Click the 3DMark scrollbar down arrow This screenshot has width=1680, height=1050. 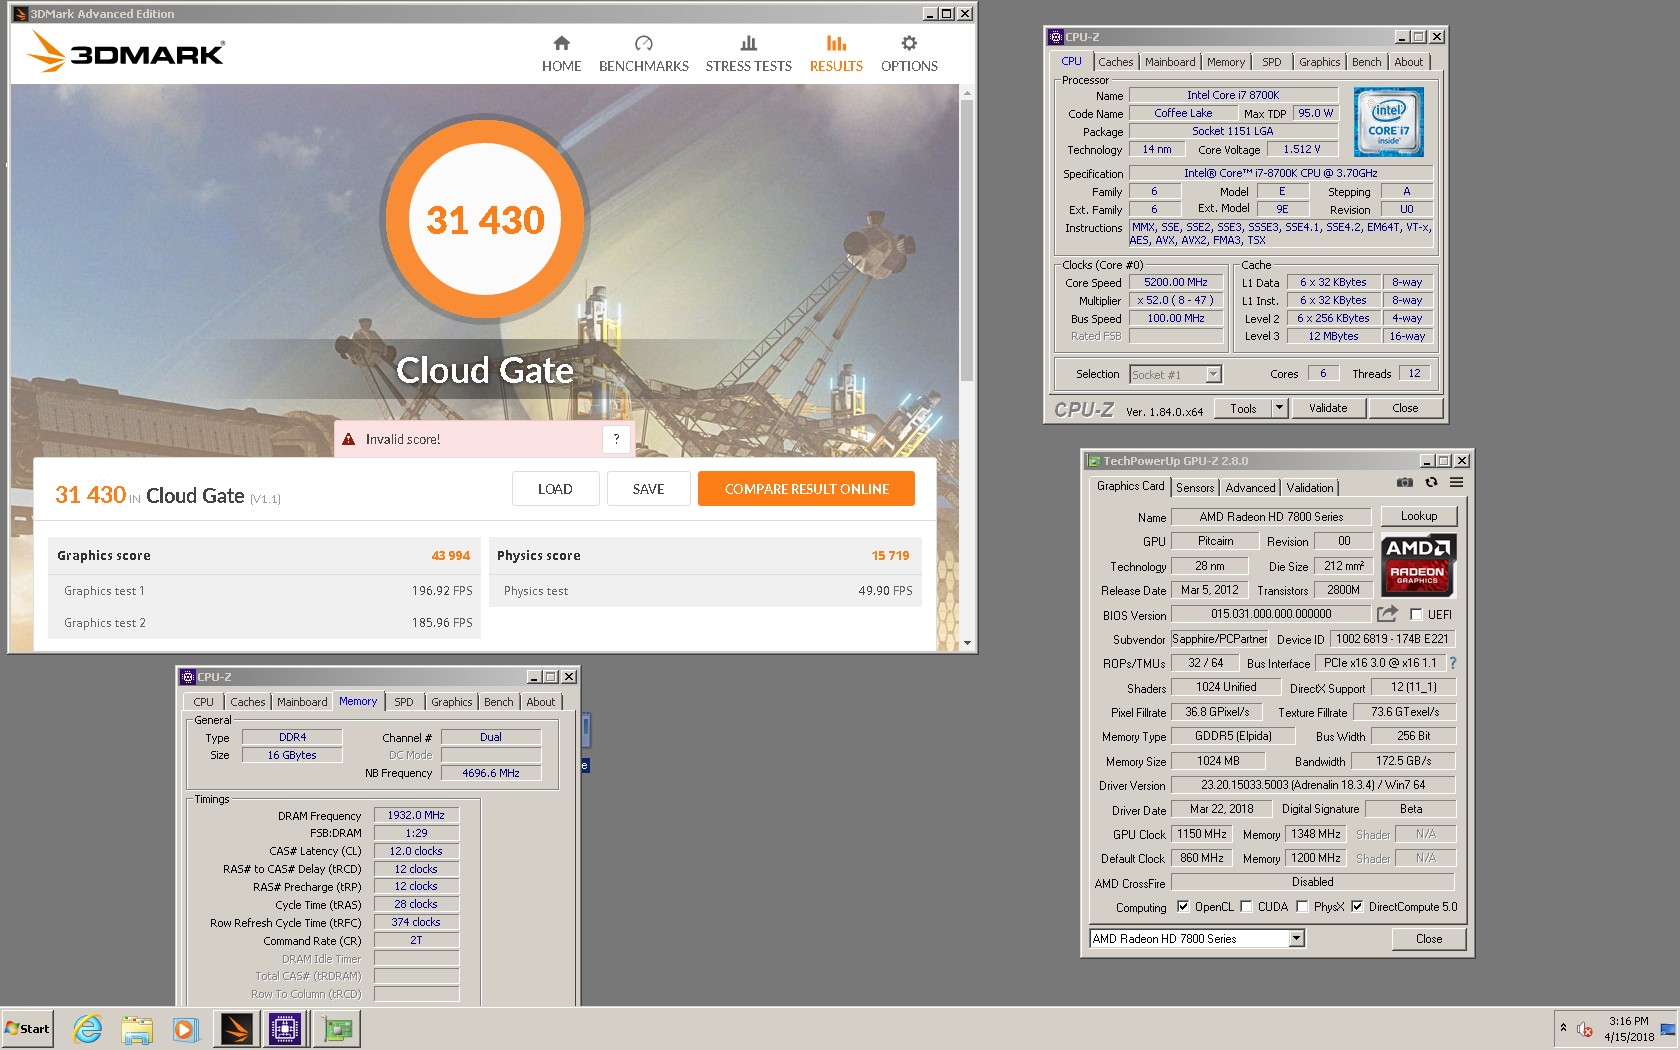(x=966, y=643)
